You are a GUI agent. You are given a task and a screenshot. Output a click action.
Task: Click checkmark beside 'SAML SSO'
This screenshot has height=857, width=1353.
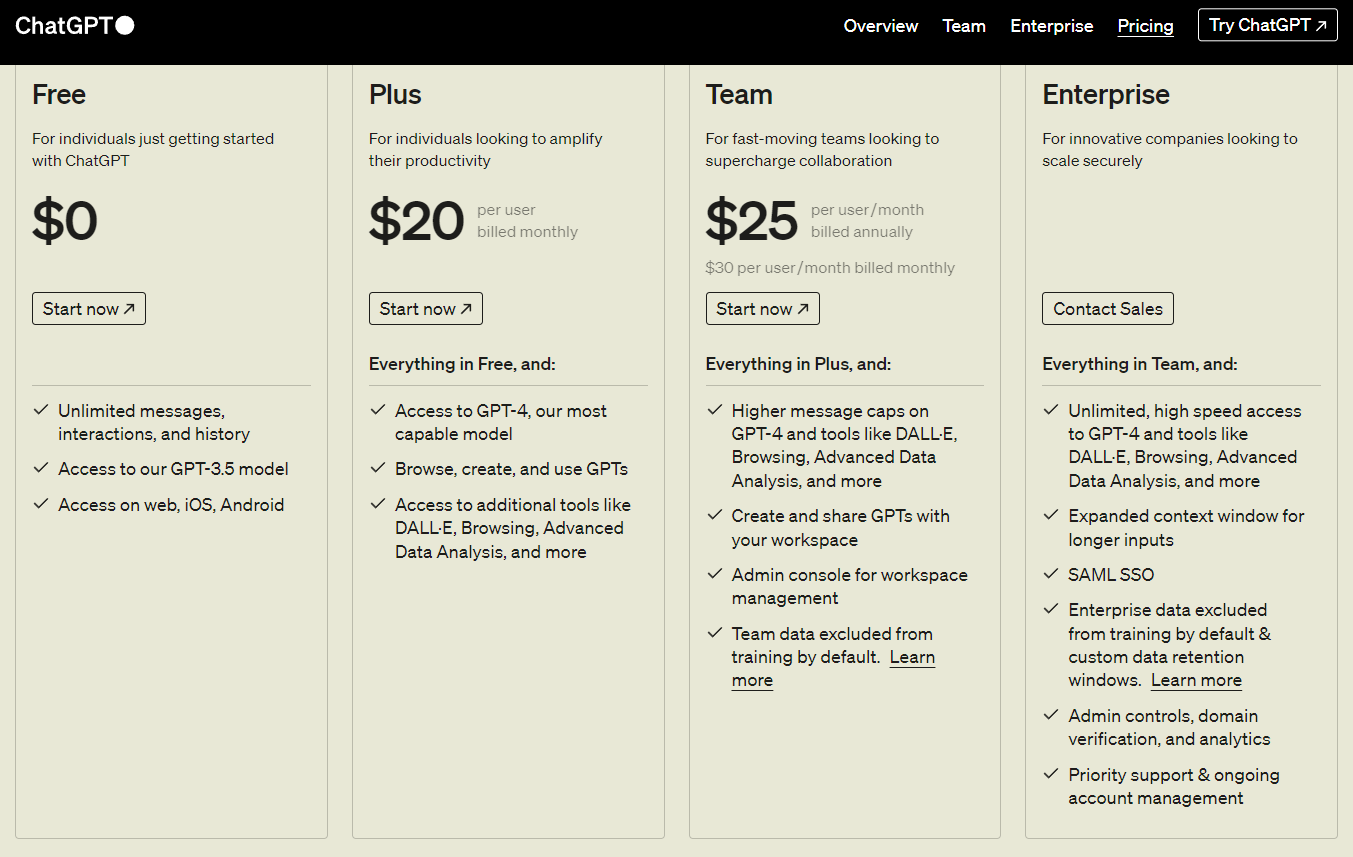pyautogui.click(x=1051, y=574)
